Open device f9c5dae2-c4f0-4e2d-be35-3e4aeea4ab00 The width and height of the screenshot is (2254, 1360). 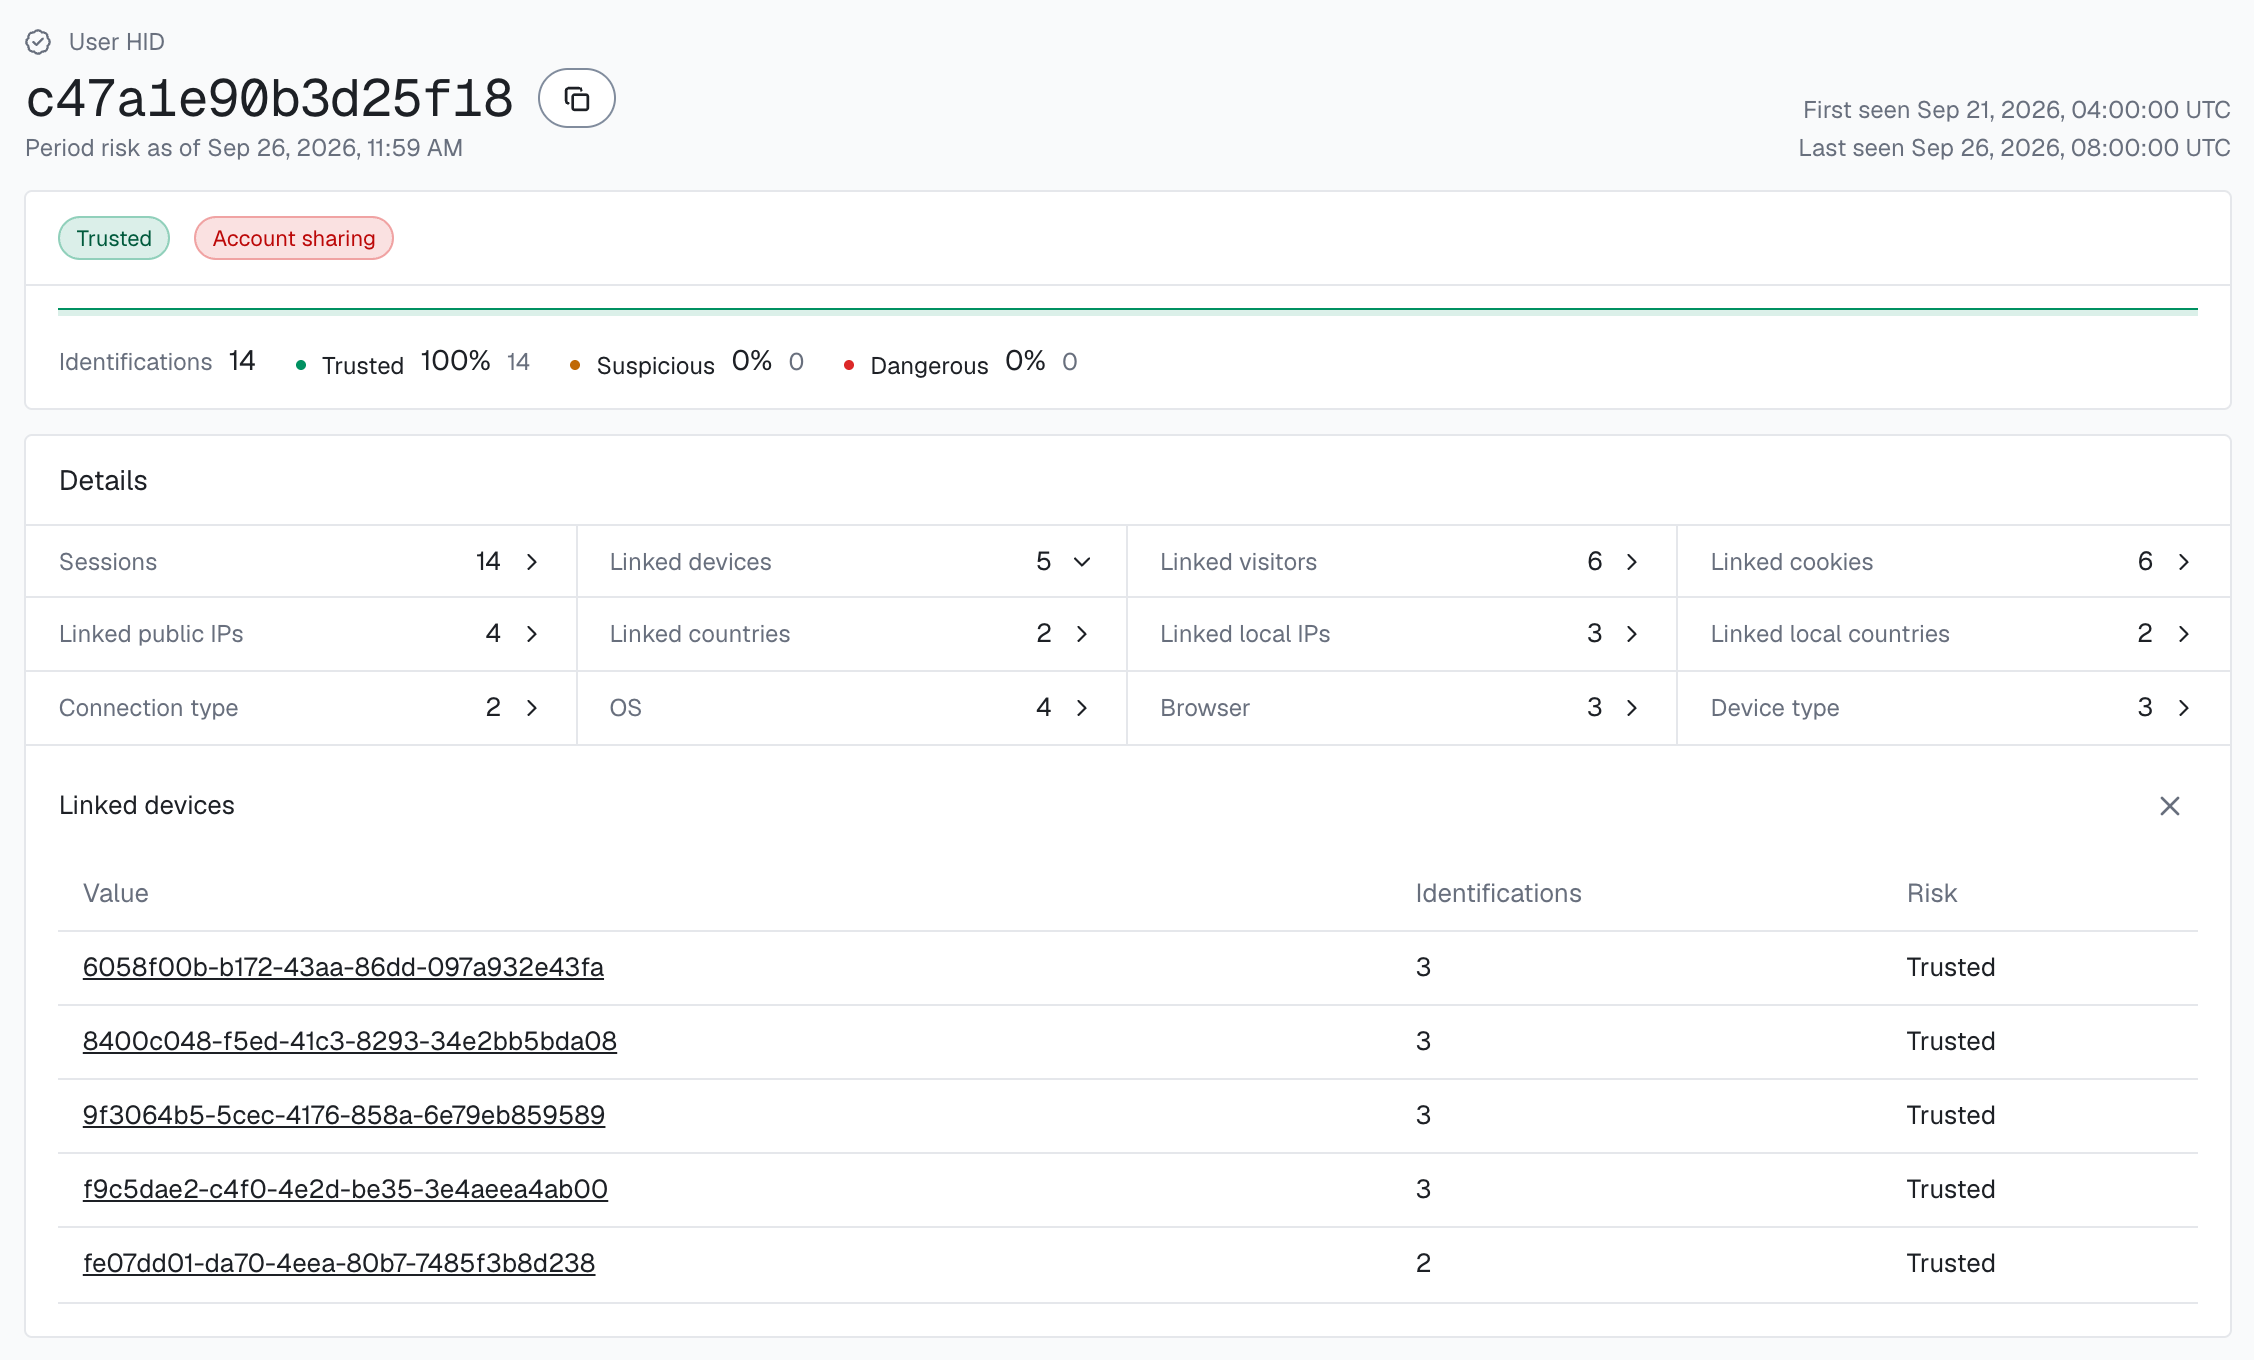[345, 1189]
